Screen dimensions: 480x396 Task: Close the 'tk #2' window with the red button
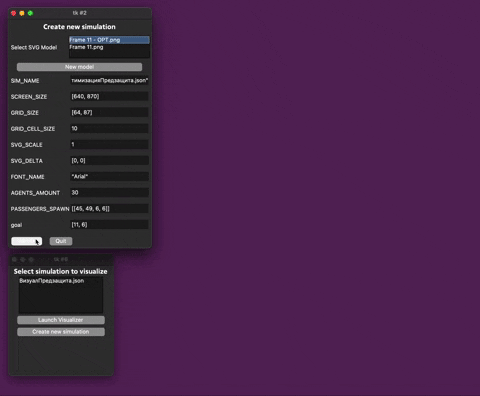coord(13,13)
